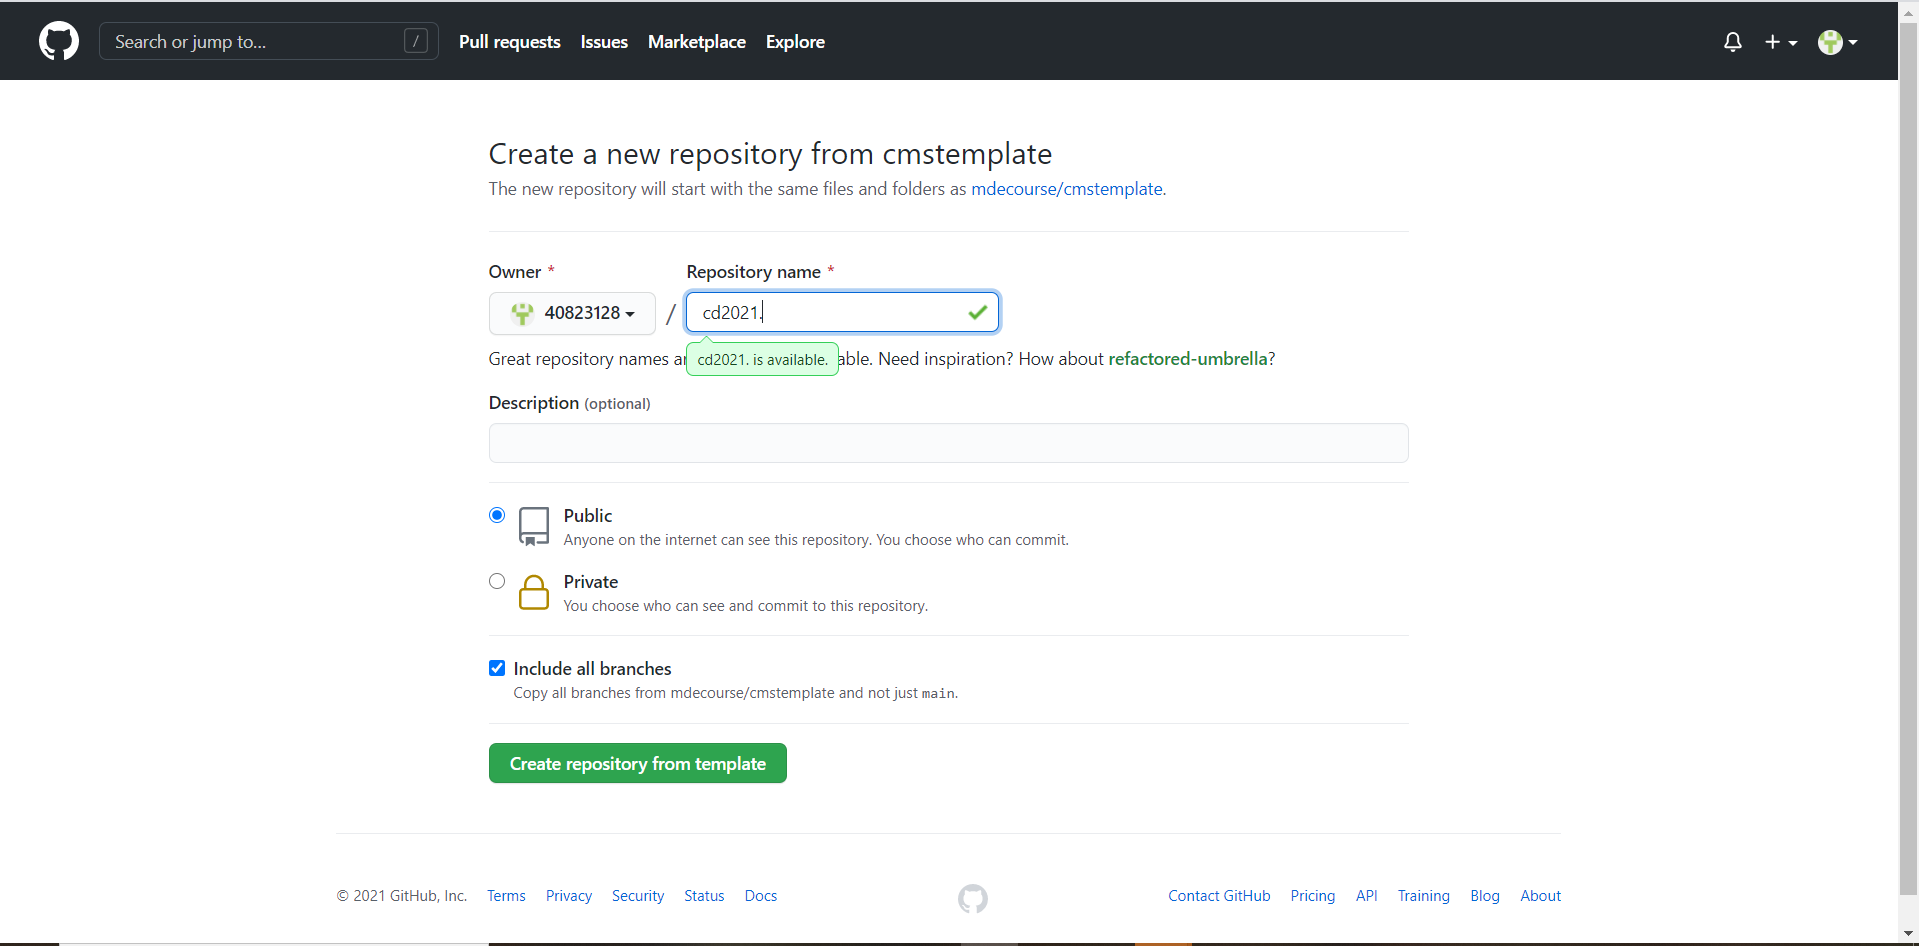Select the Private visibility radio button
Viewport: 1919px width, 946px height.
point(497,581)
